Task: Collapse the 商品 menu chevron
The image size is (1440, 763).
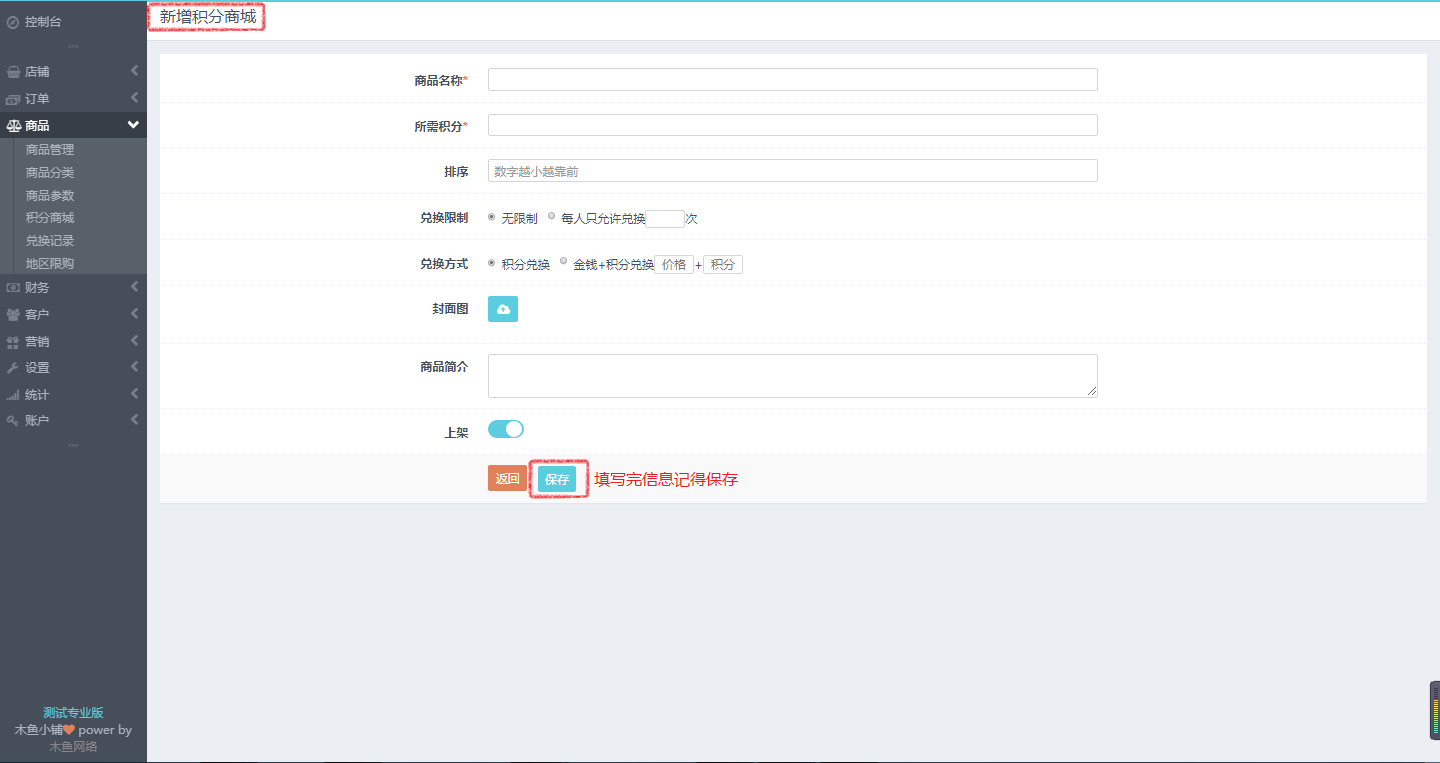Action: (133, 125)
